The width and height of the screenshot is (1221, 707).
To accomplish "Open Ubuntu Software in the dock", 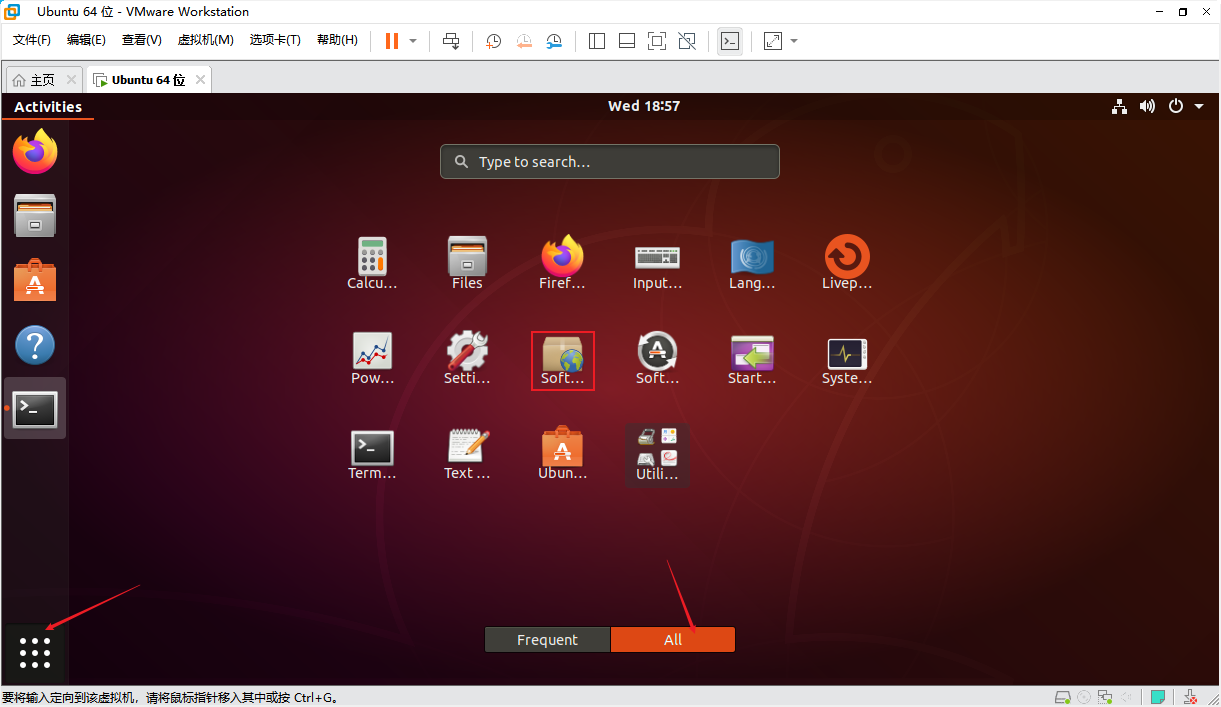I will click(x=35, y=280).
